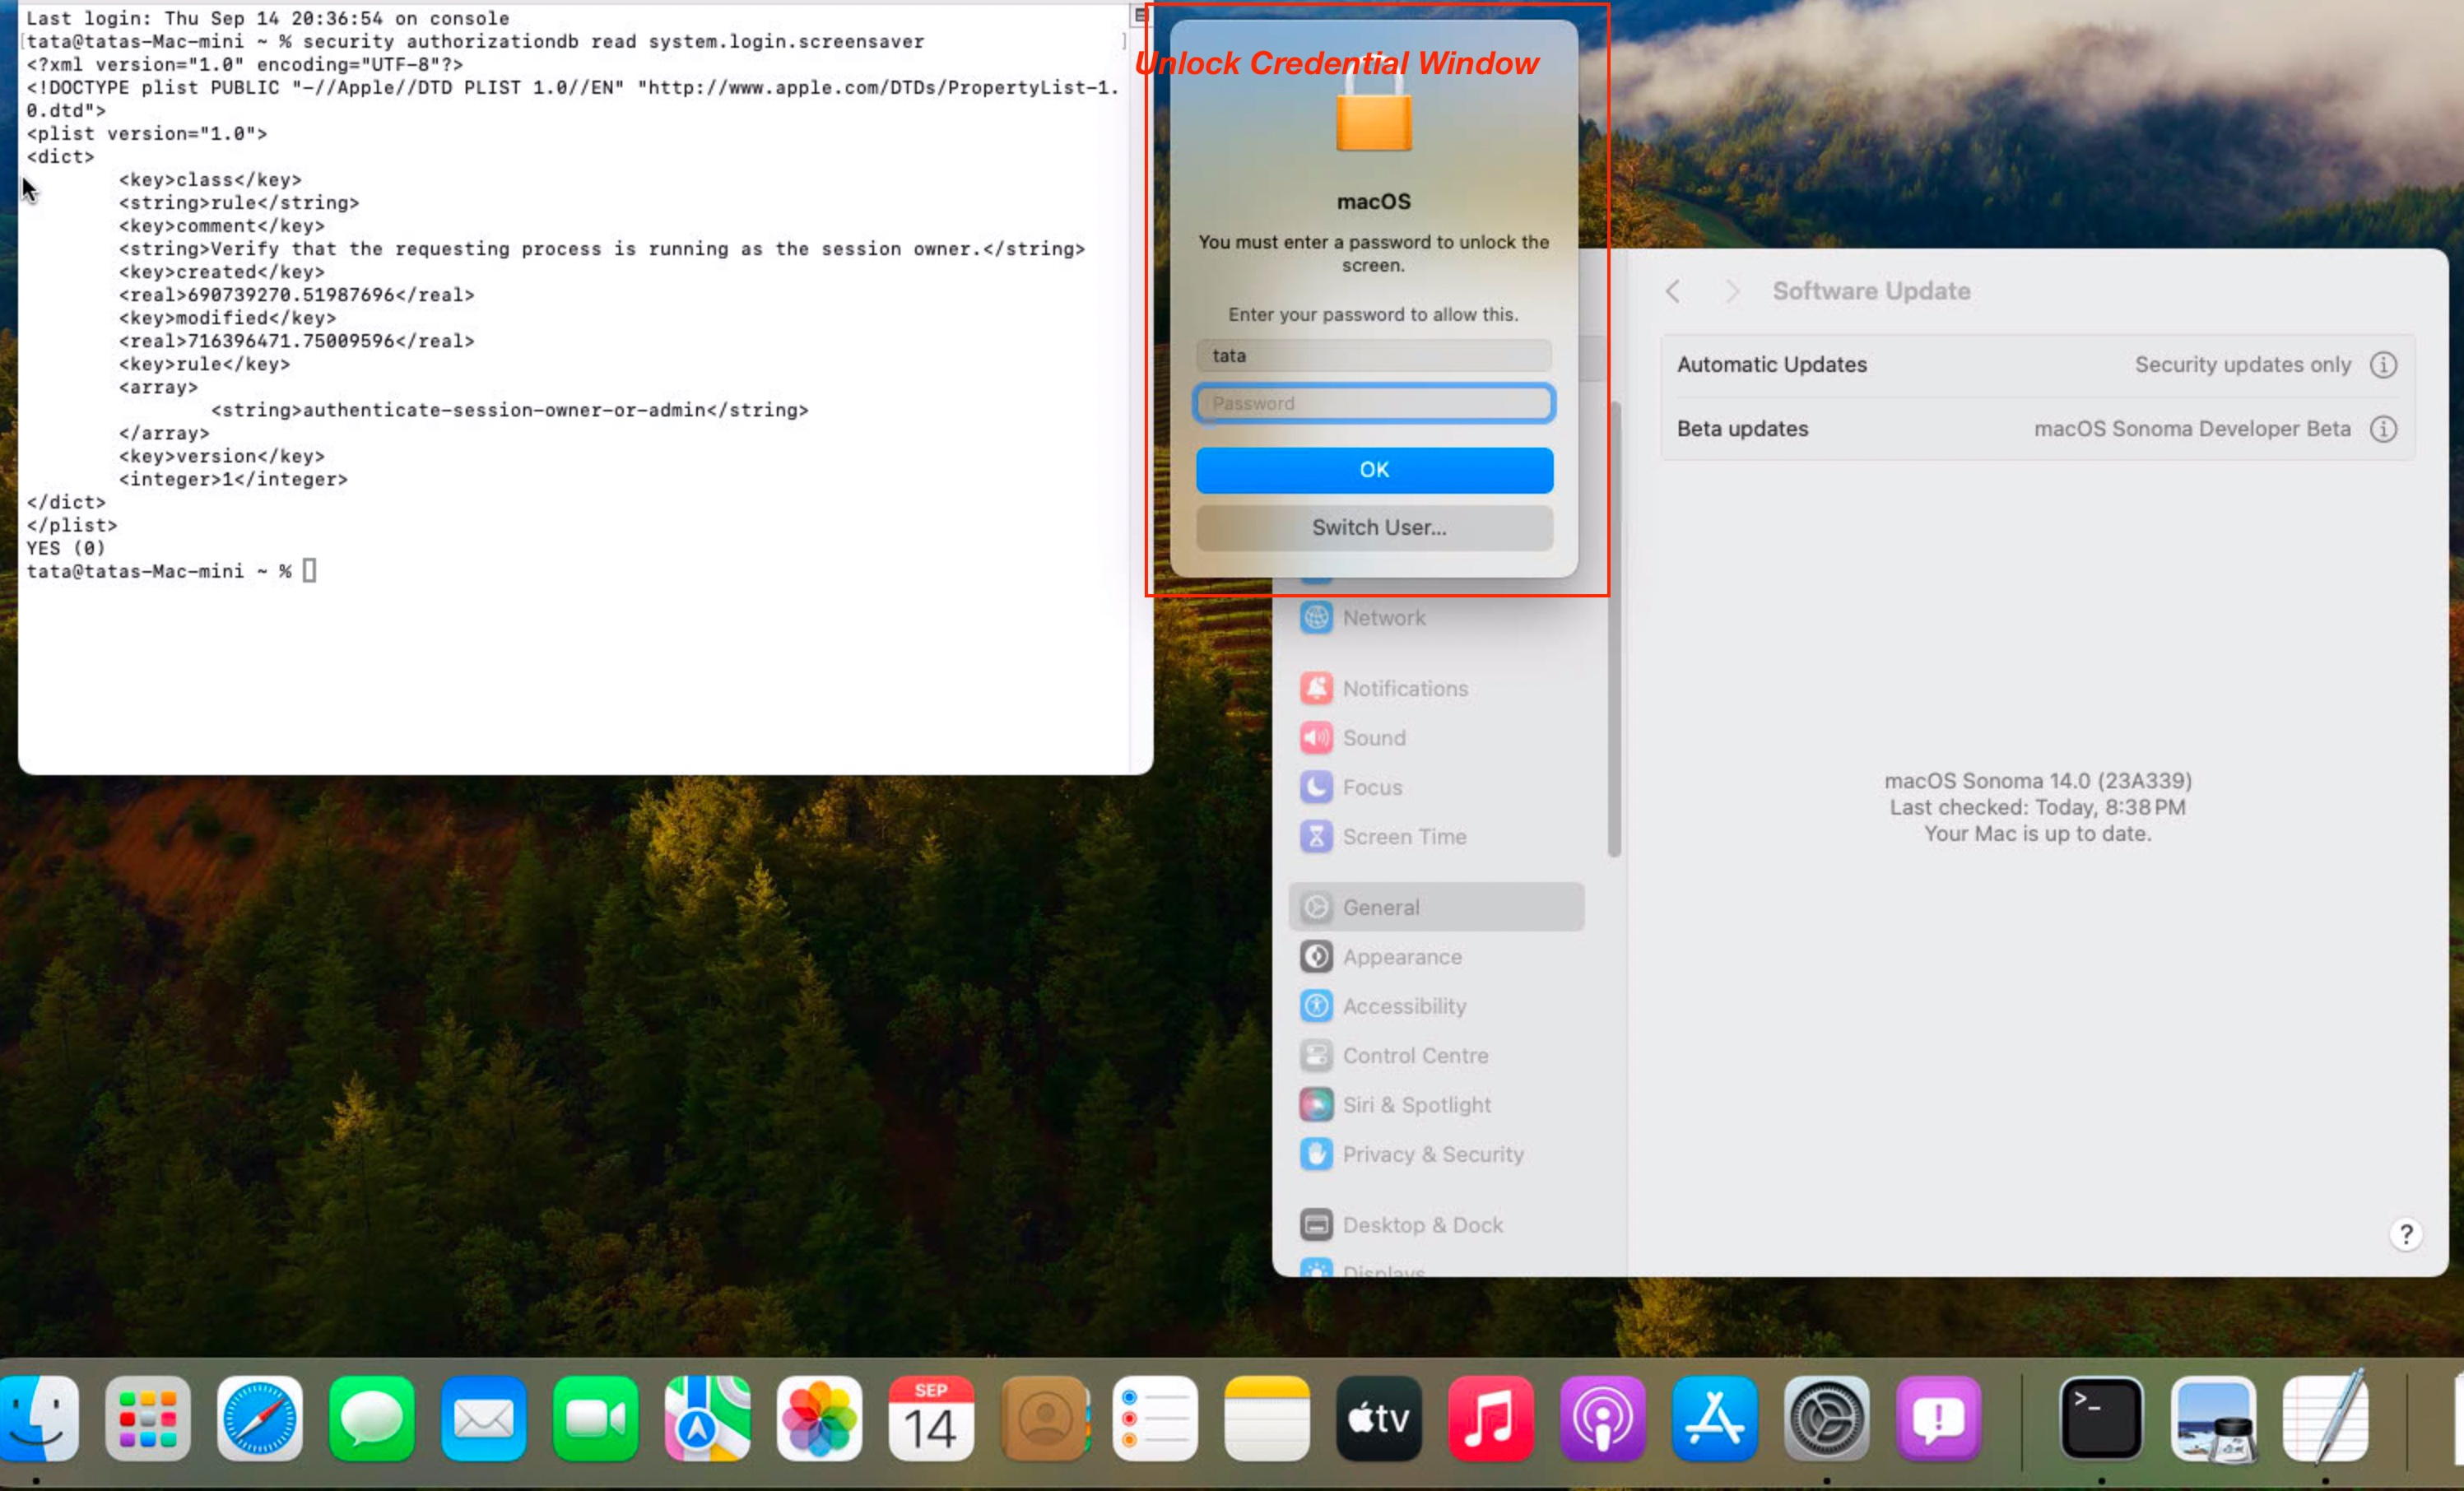Click 'Your Mac is up to date.' text
The width and height of the screenshot is (2464, 1491).
(x=2038, y=834)
